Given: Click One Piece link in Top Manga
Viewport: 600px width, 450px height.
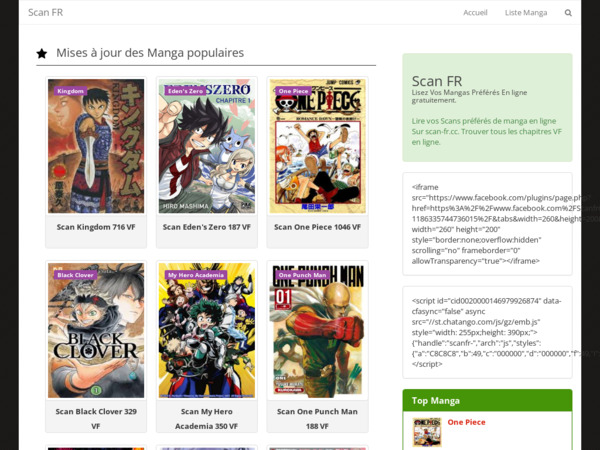Looking at the screenshot, I should pos(466,422).
